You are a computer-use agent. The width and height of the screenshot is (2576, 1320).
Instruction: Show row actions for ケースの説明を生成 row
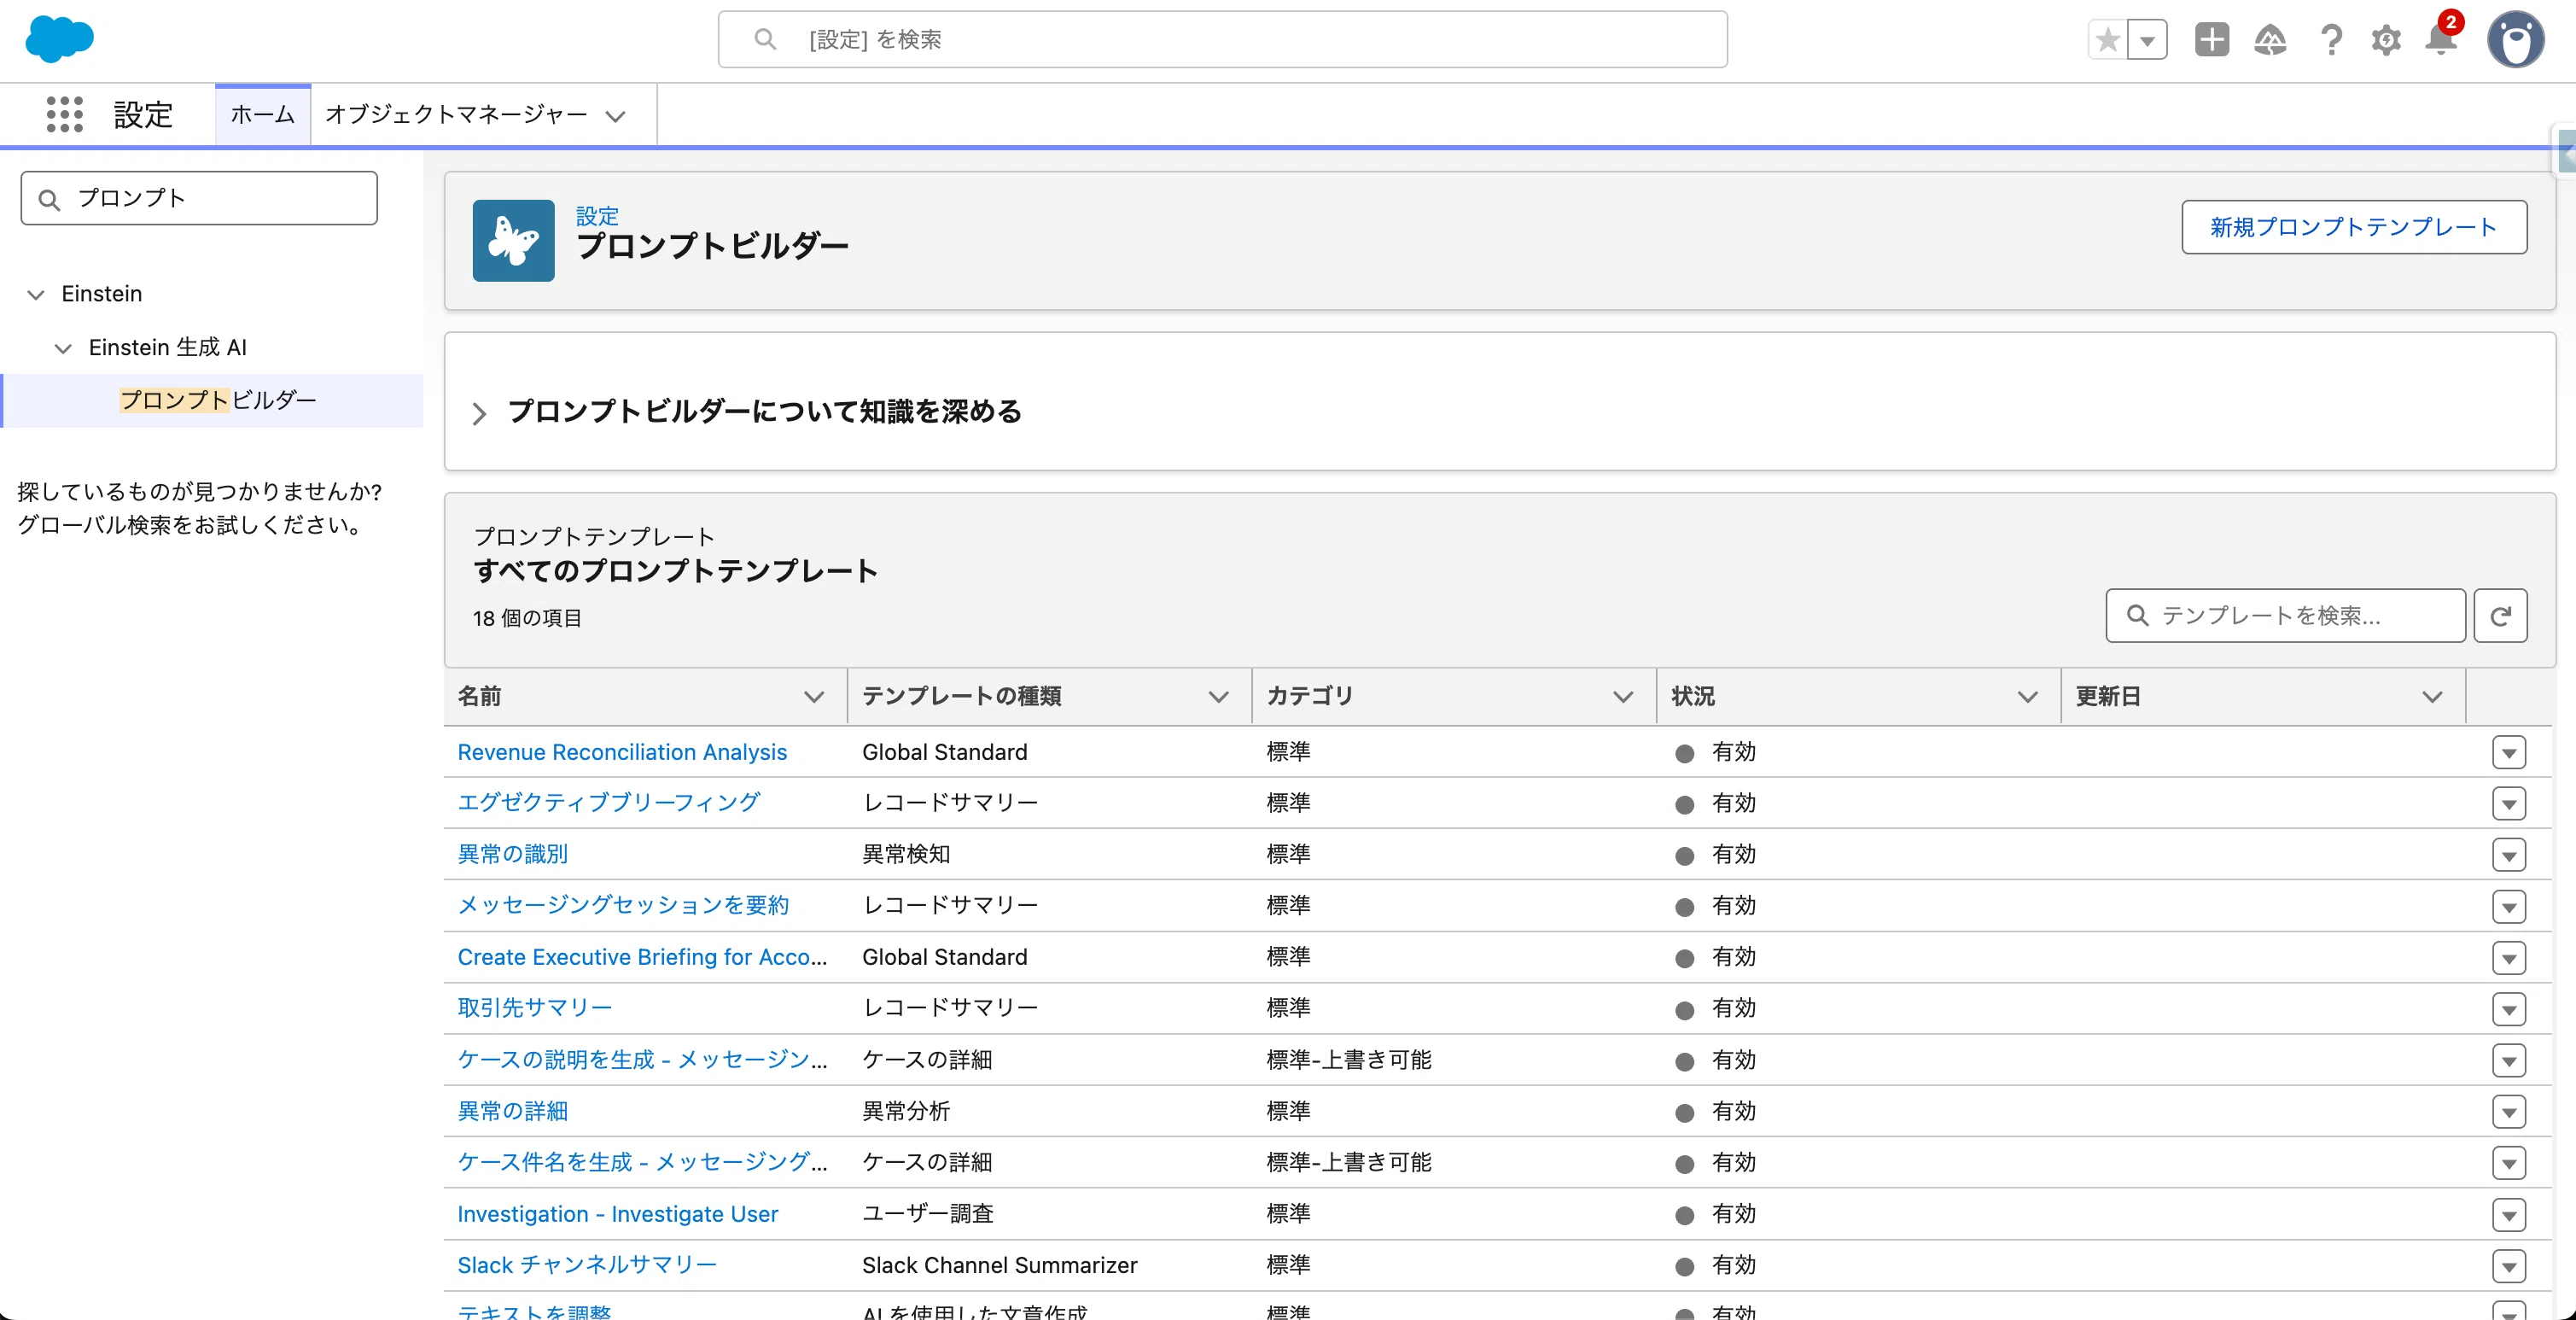click(x=2508, y=1061)
